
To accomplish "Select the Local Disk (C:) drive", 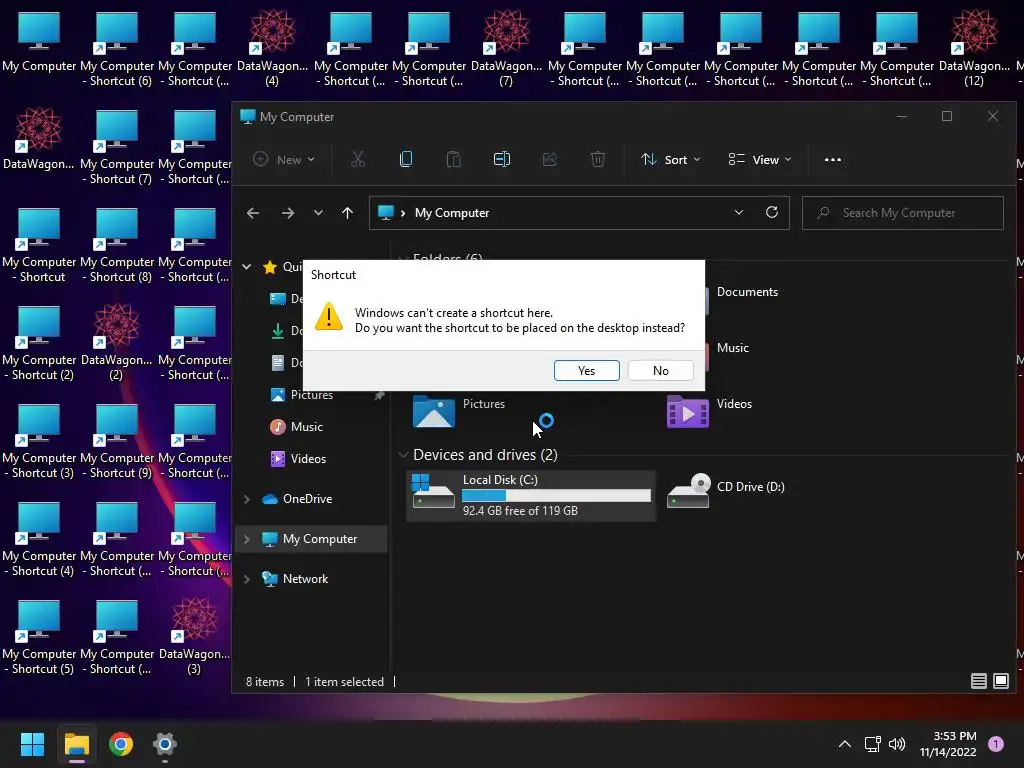I will tap(530, 495).
